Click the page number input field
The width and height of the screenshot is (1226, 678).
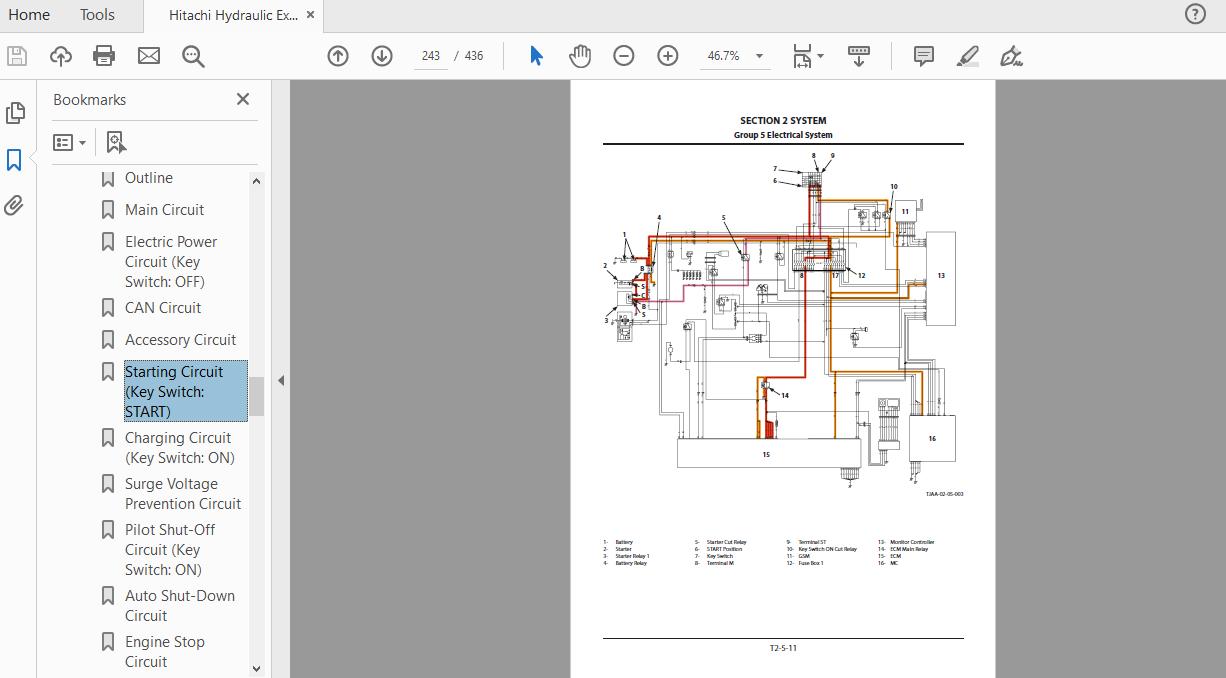431,56
